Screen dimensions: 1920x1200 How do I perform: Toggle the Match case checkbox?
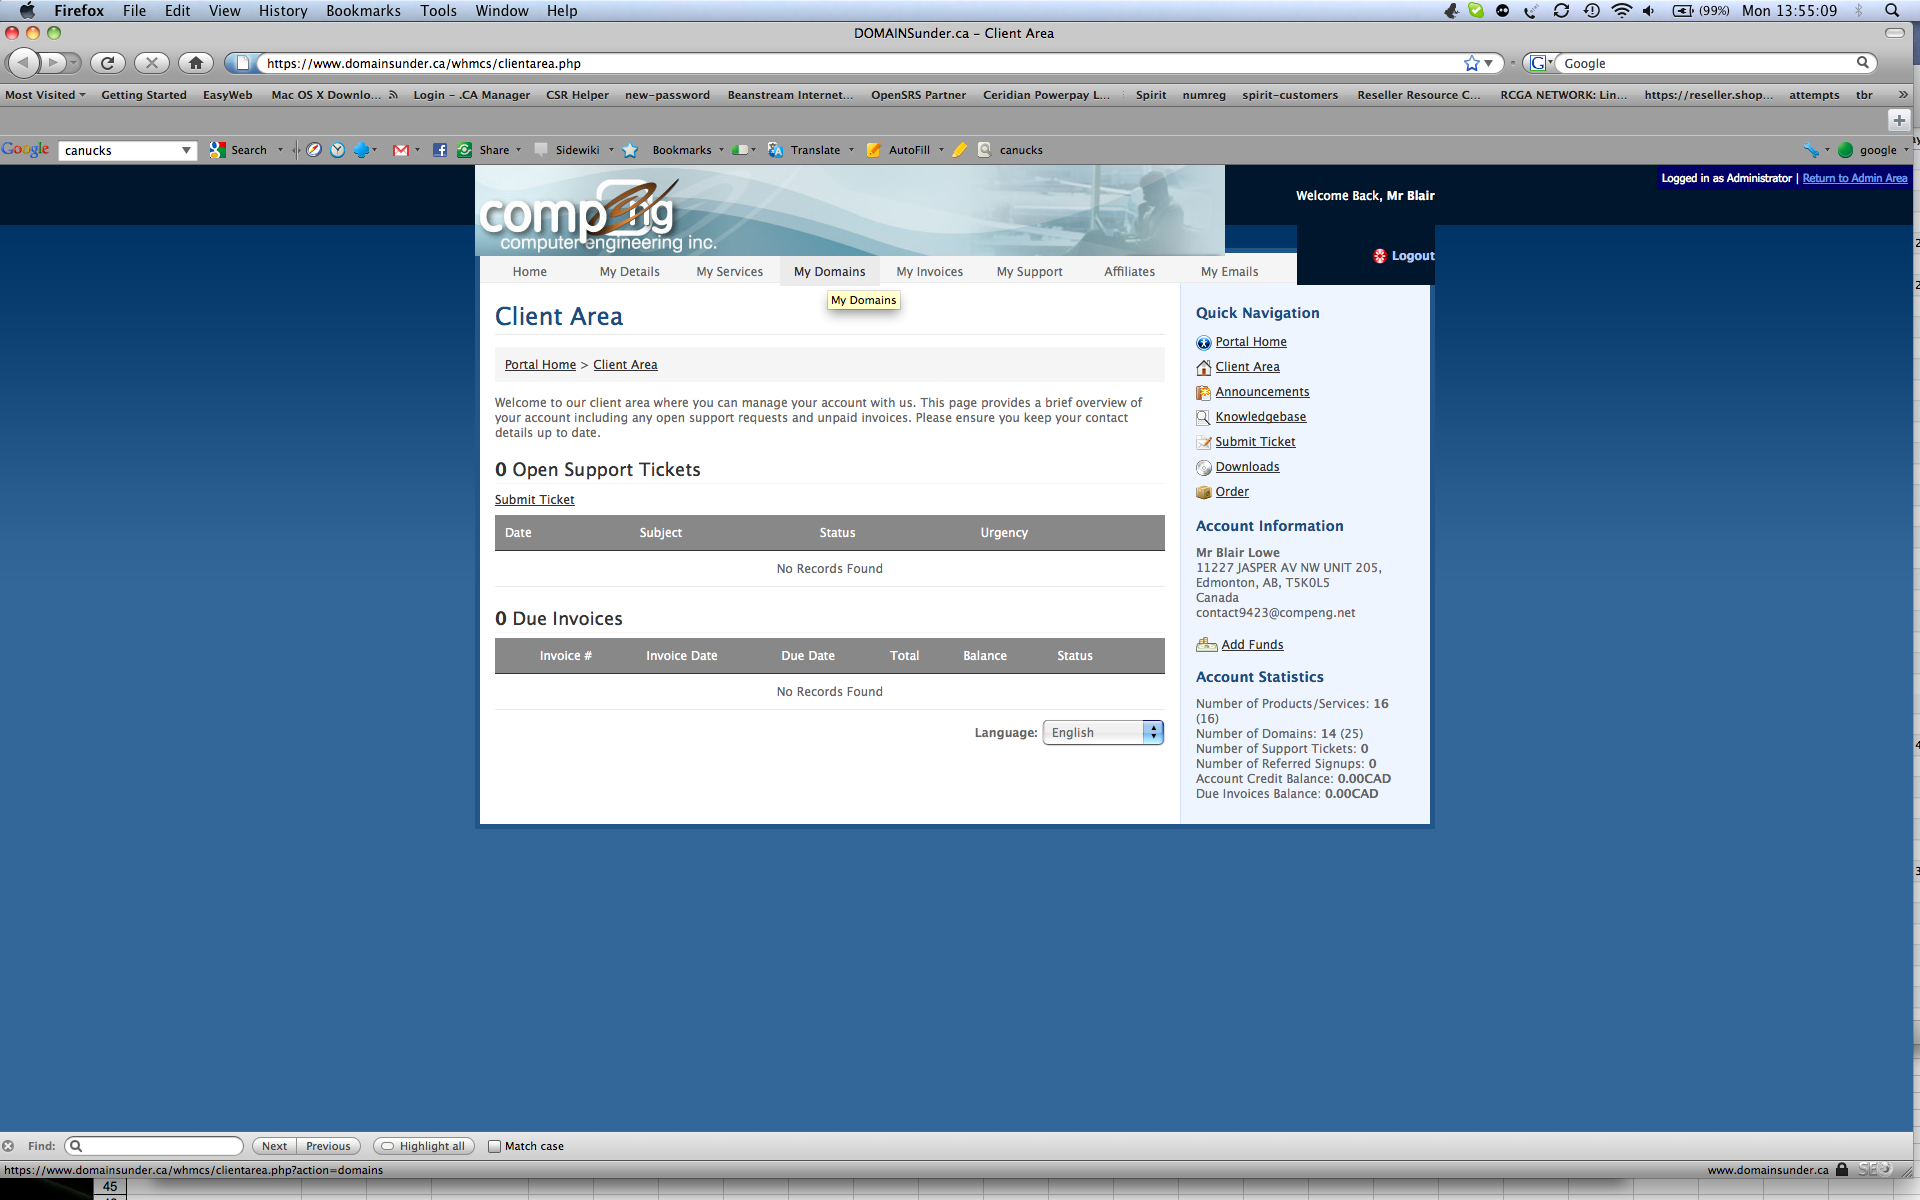pyautogui.click(x=494, y=1146)
